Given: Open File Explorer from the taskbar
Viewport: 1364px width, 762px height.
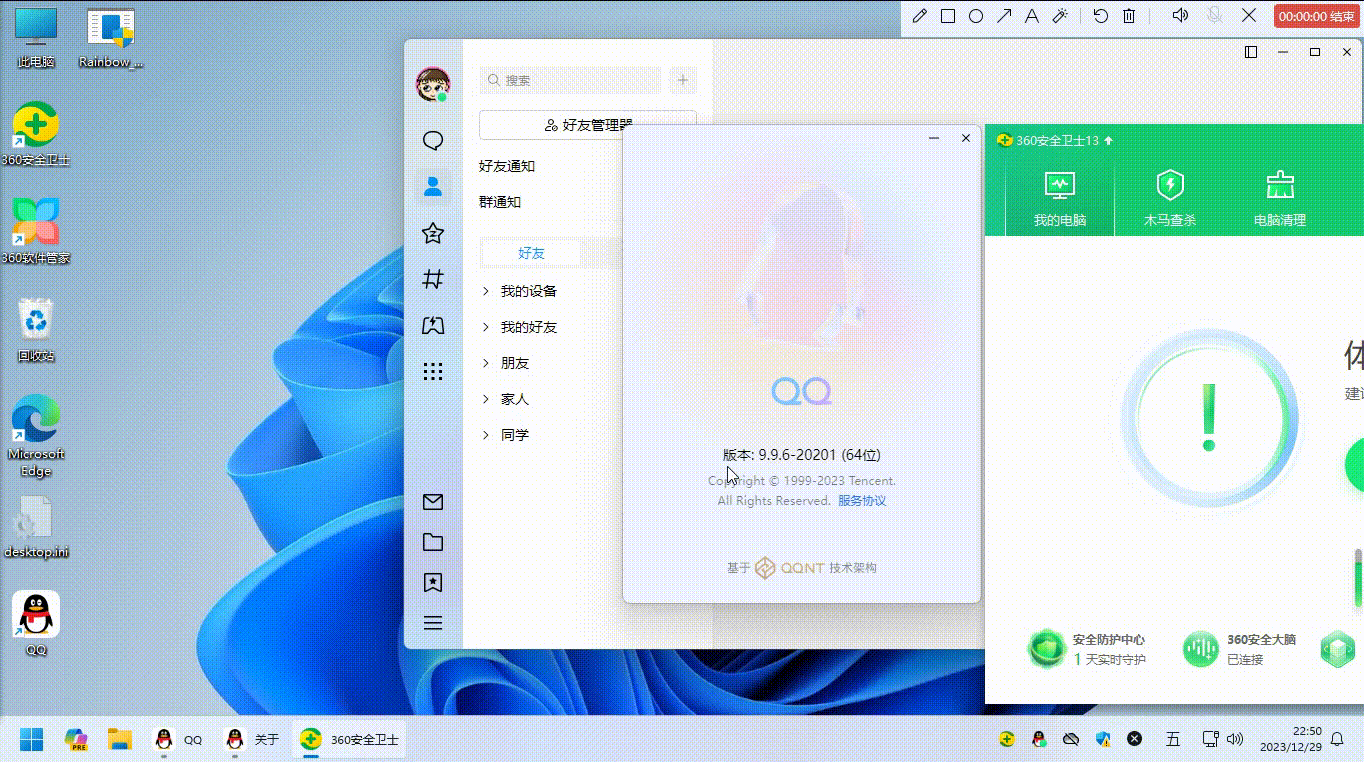Looking at the screenshot, I should [120, 739].
